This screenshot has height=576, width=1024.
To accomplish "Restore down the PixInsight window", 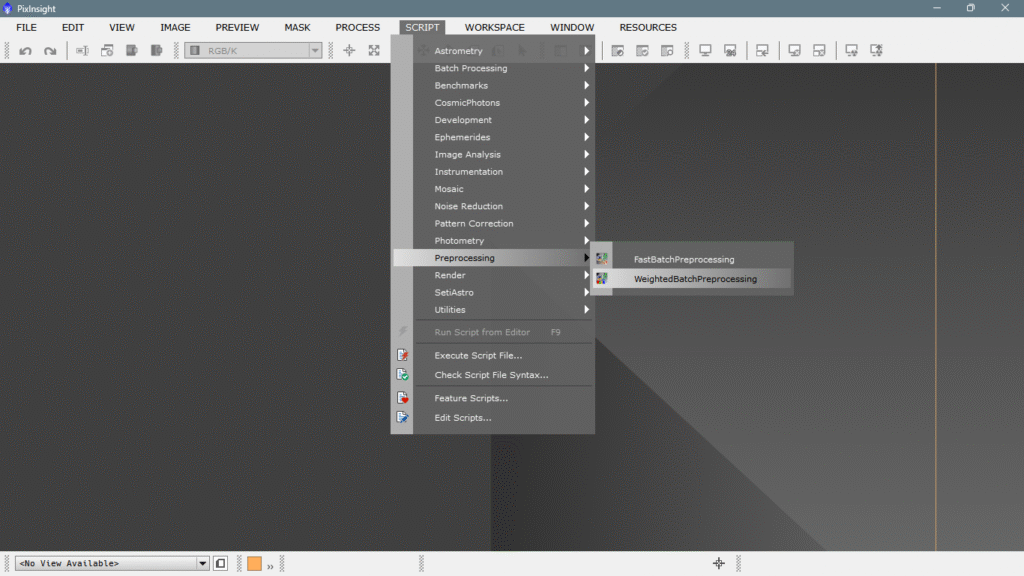I will click(971, 8).
